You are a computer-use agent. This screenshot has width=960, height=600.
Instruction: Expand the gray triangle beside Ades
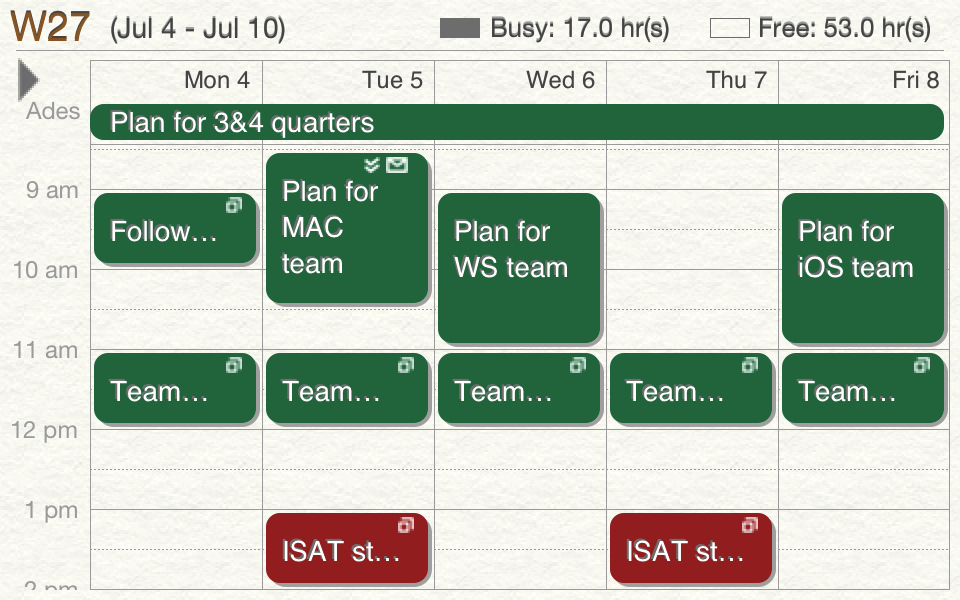(28, 80)
